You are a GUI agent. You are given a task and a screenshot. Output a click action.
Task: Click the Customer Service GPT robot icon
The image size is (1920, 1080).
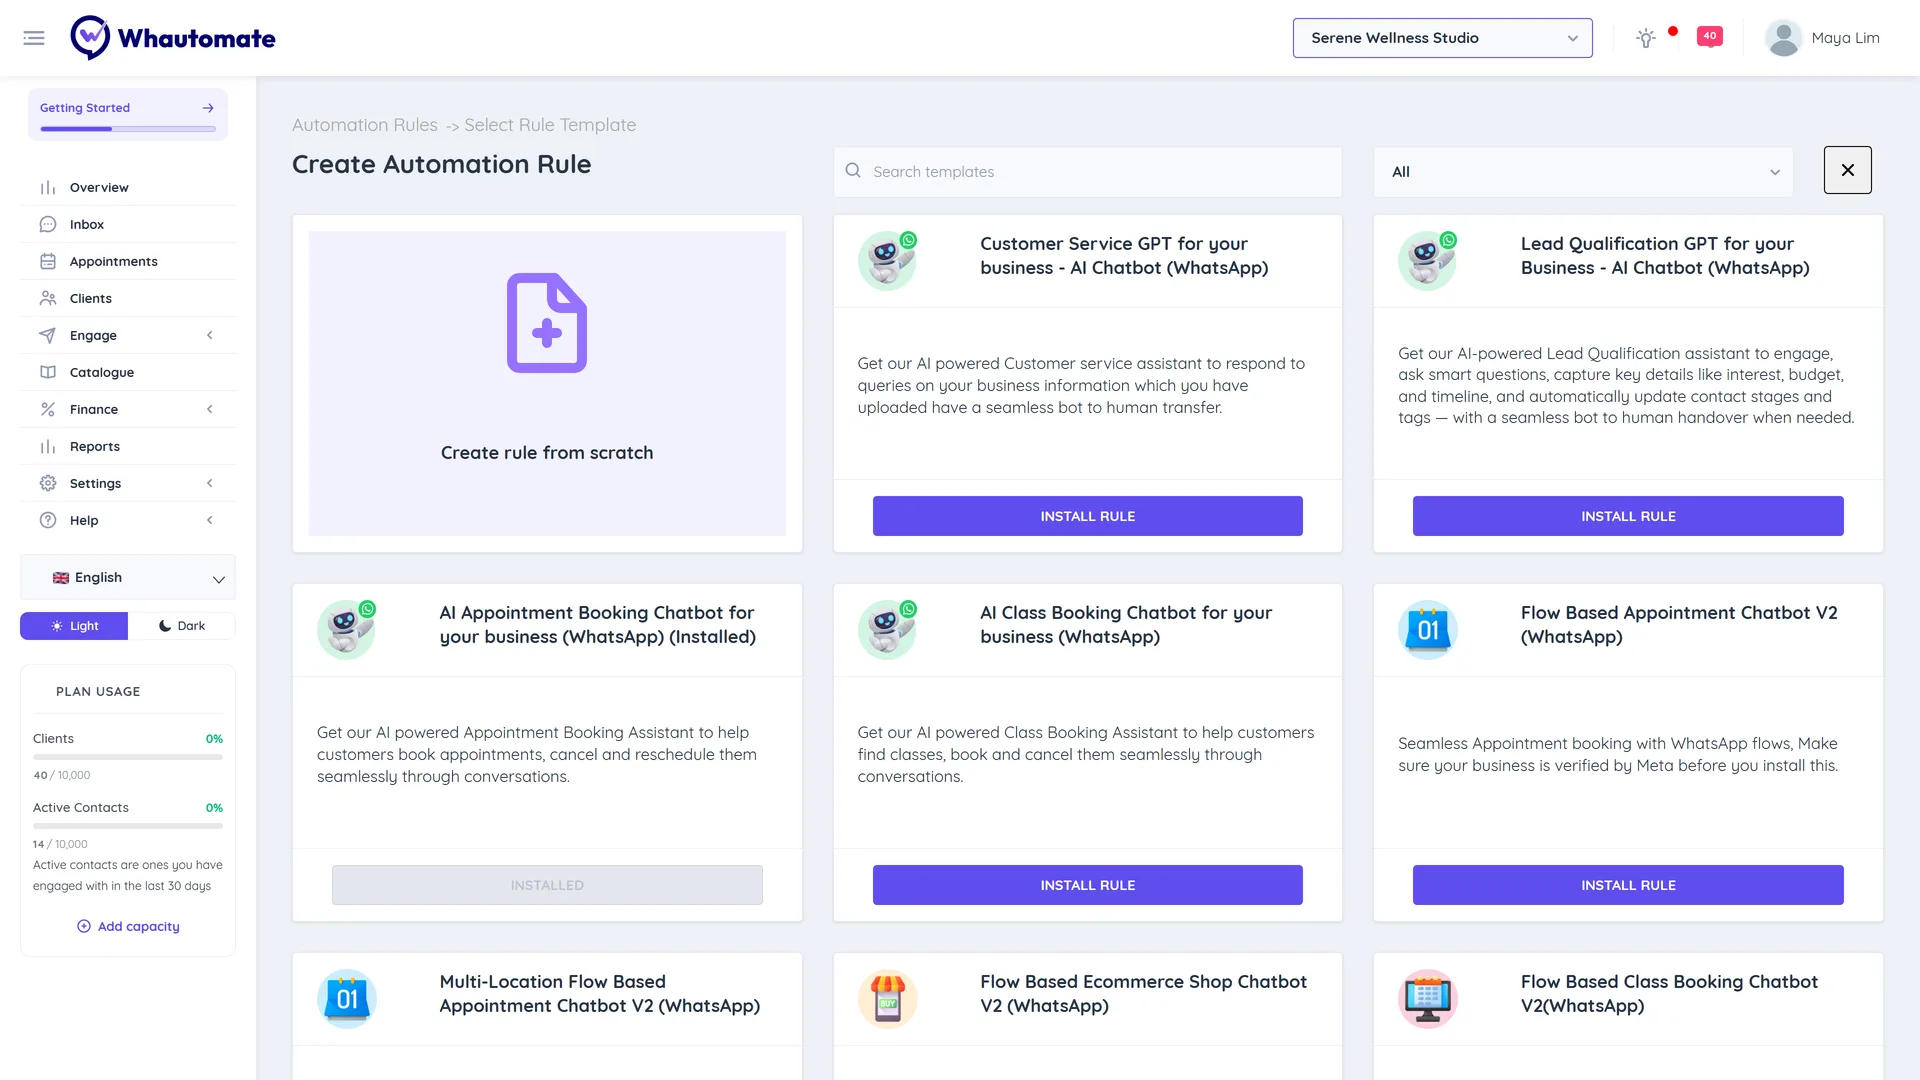tap(887, 261)
